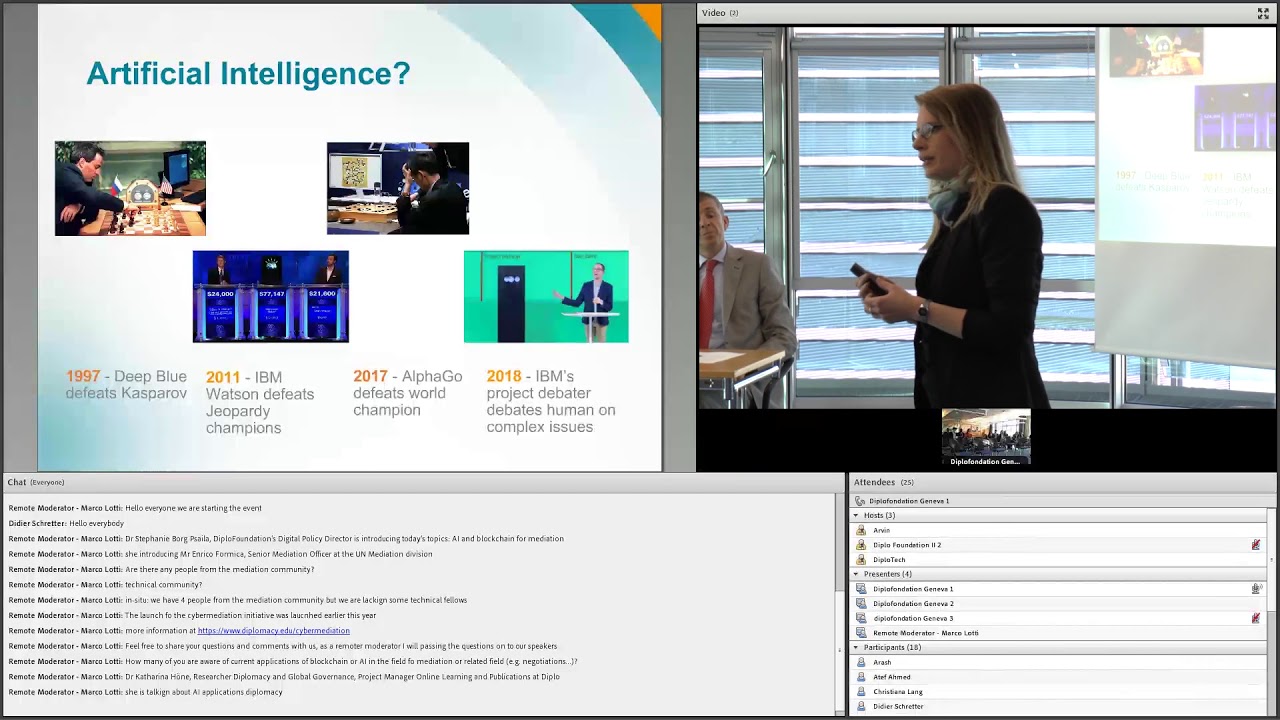Click presenter icon beside Diplofondation Geneva 1 under Presenters
The width and height of the screenshot is (1280, 720).
click(x=861, y=589)
